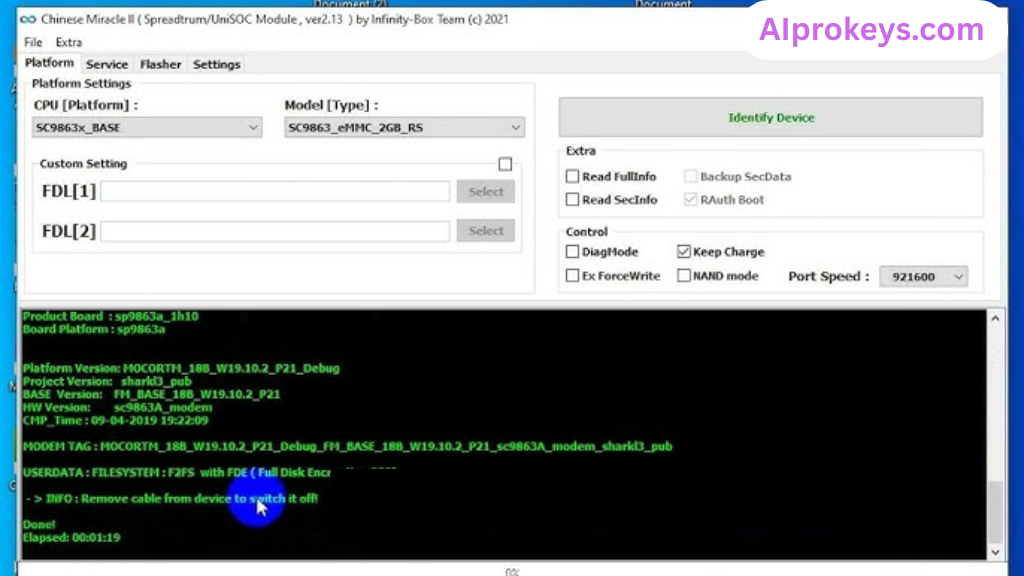Enable Read FullInfo checkbox

[572, 176]
